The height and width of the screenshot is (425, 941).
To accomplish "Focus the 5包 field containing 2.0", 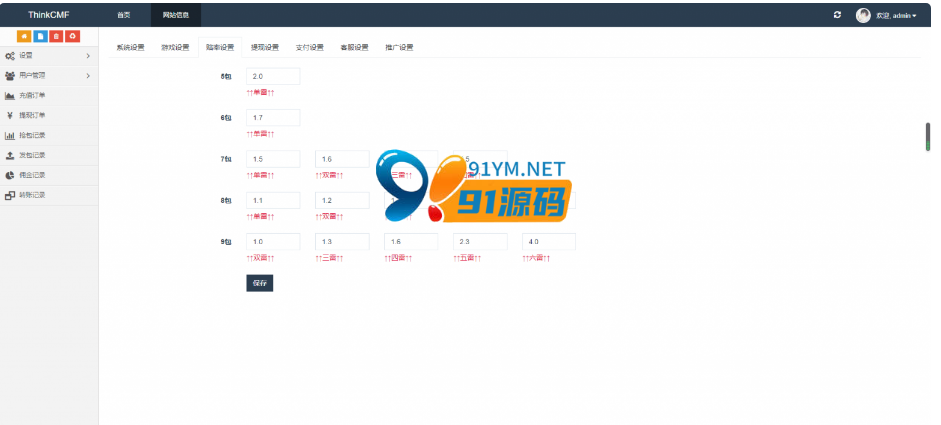I will pos(273,76).
